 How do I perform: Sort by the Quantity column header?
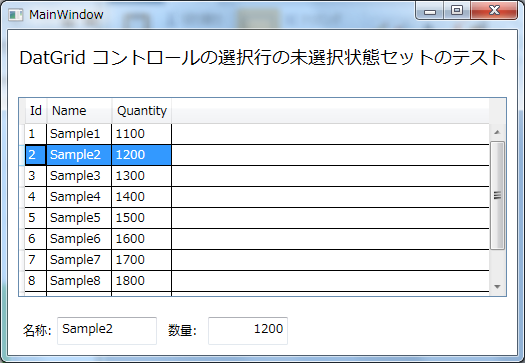tap(142, 111)
